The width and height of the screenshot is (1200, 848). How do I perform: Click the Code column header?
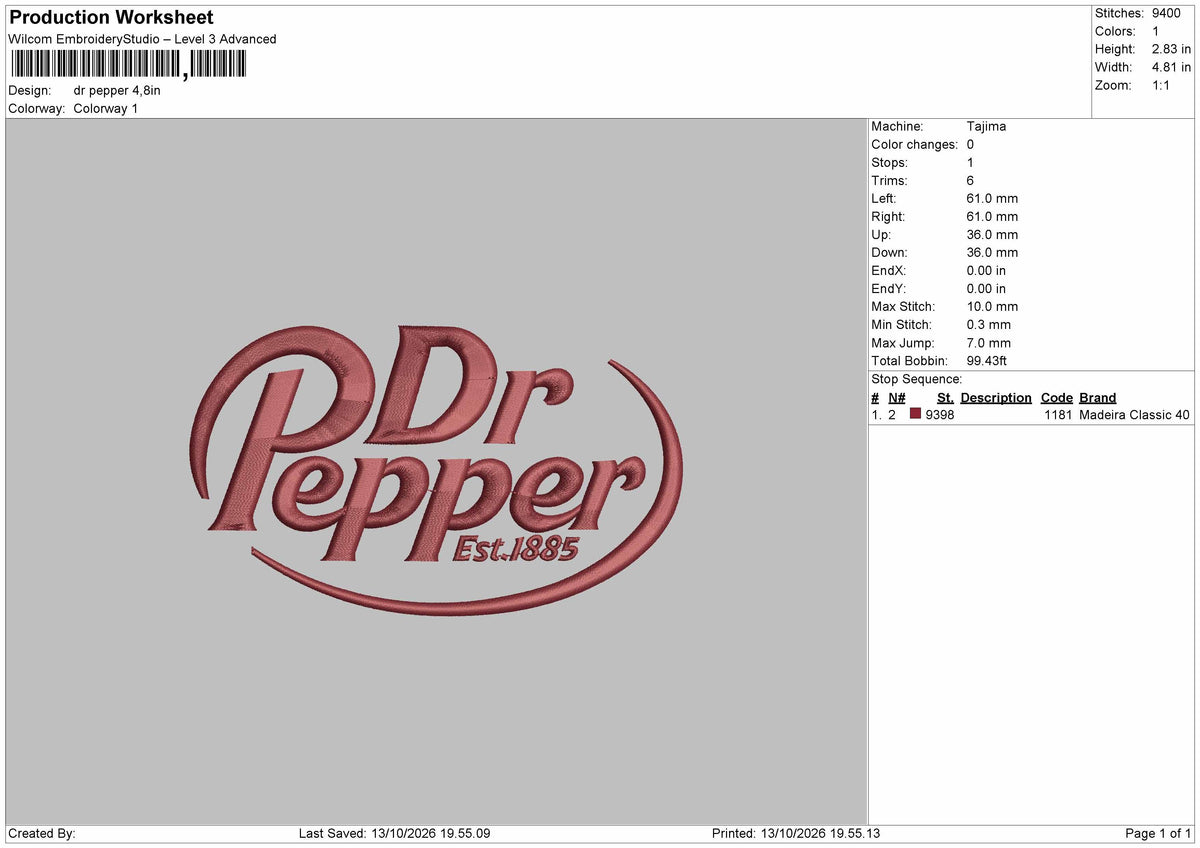1057,397
